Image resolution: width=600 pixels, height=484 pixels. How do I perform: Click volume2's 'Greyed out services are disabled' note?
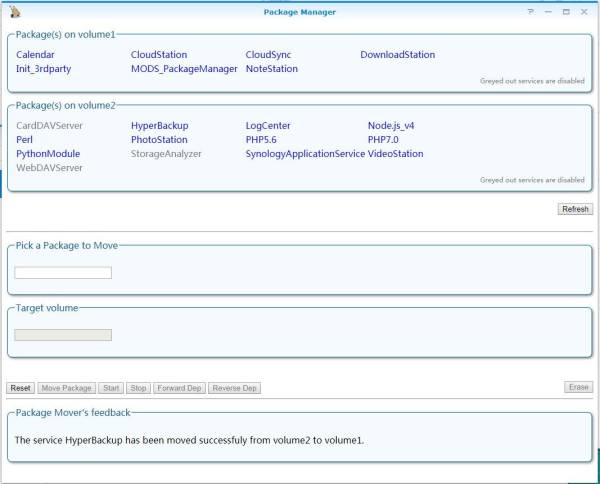click(x=532, y=180)
